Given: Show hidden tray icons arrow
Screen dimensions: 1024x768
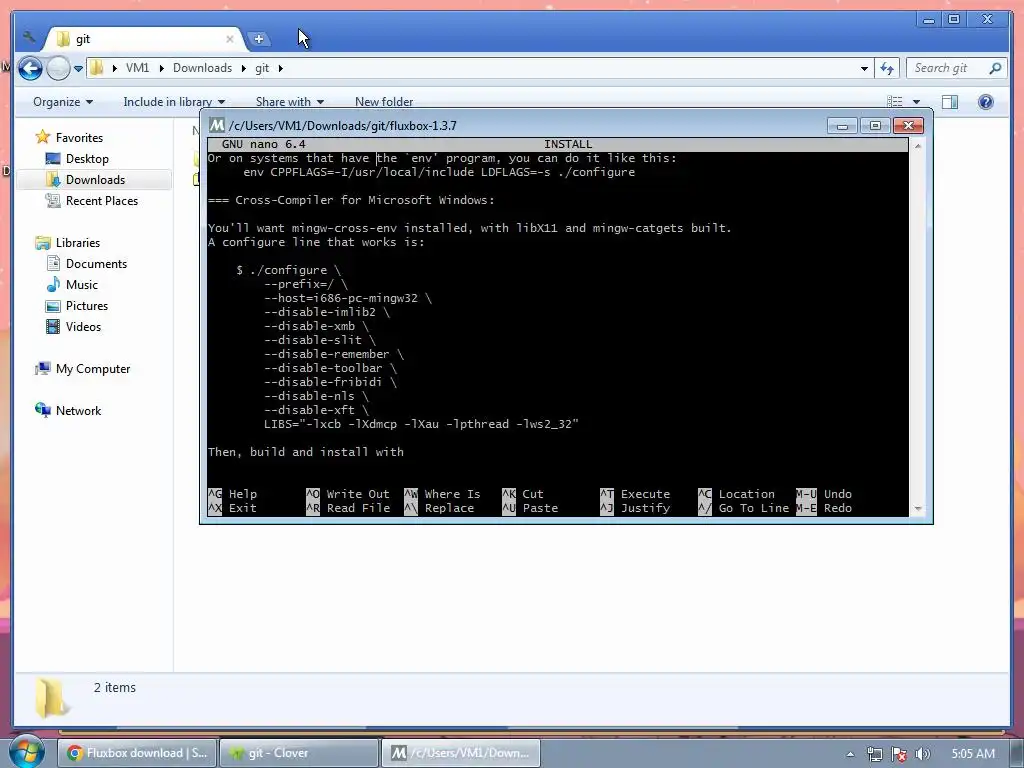Looking at the screenshot, I should tap(850, 754).
